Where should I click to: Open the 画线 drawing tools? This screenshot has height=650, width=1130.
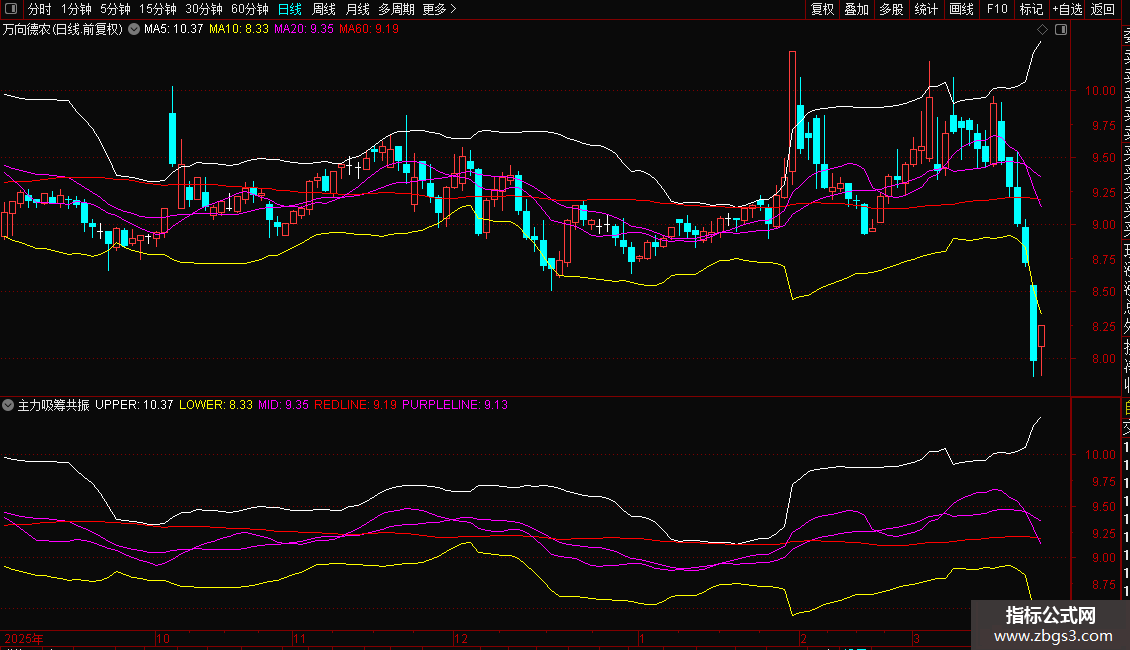tap(961, 9)
